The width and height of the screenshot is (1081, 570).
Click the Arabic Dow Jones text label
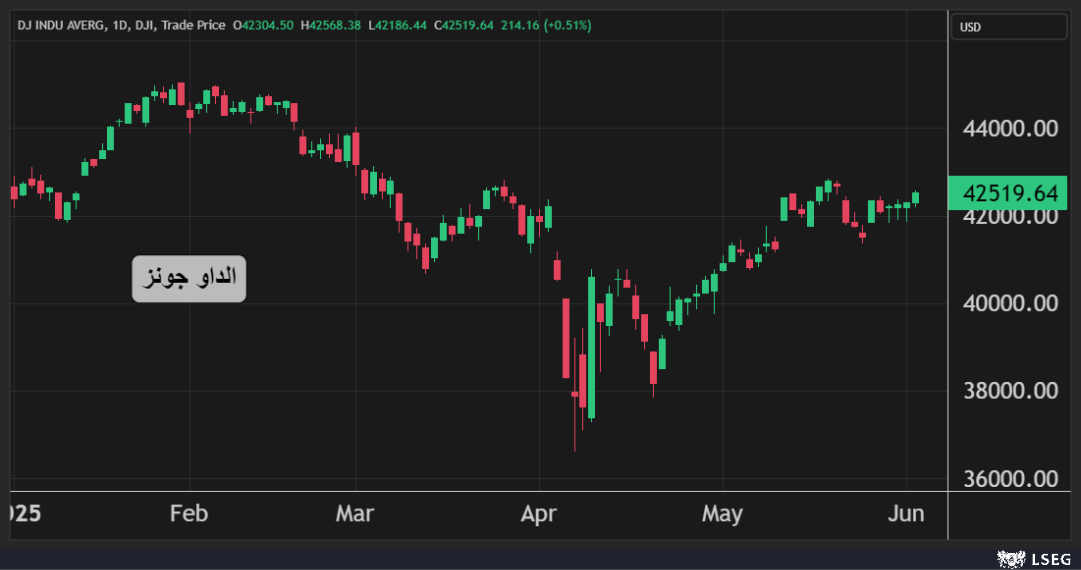(189, 278)
